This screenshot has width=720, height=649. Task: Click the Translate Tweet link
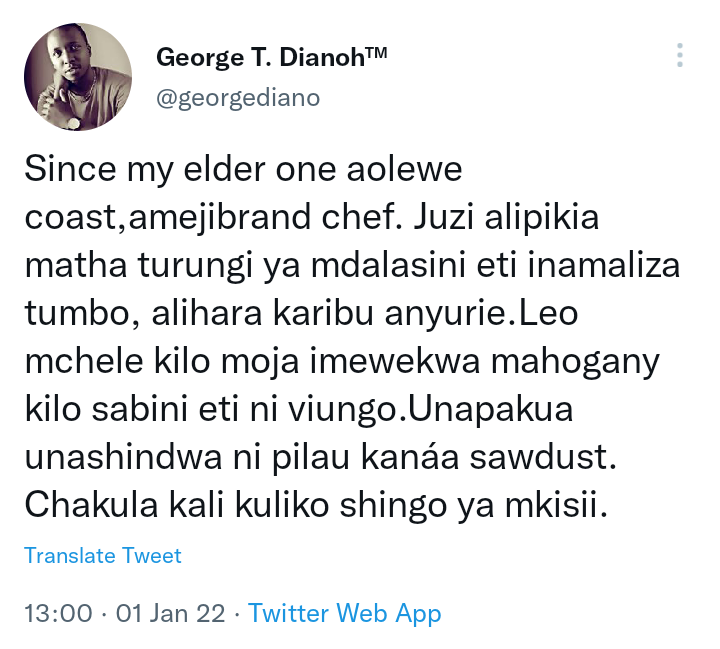pos(103,555)
